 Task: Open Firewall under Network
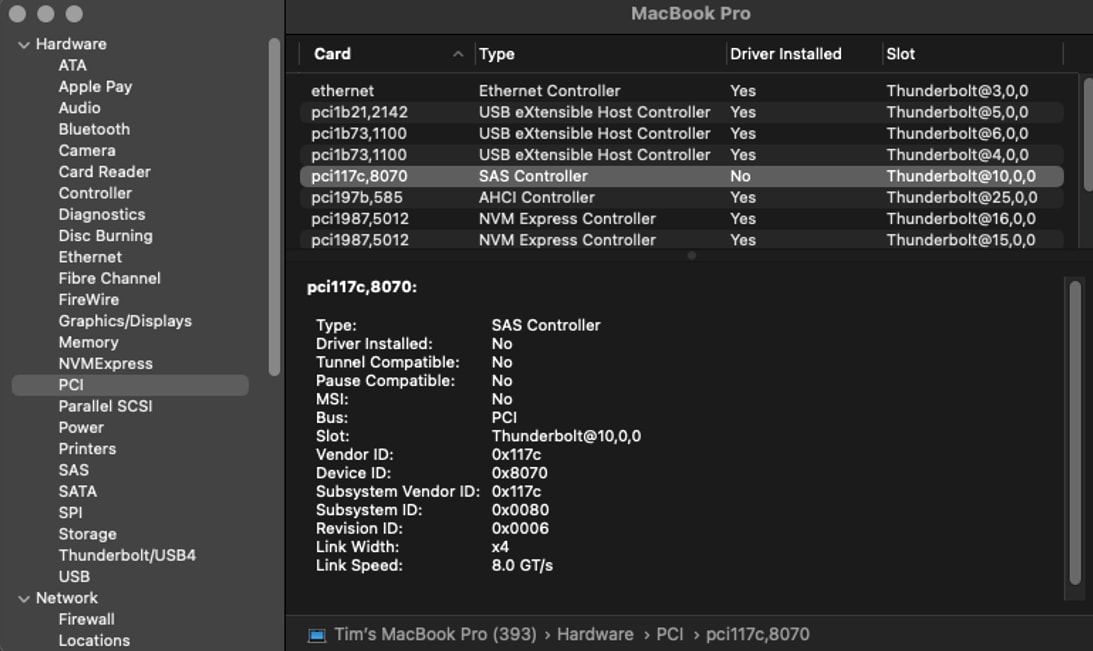tap(86, 619)
